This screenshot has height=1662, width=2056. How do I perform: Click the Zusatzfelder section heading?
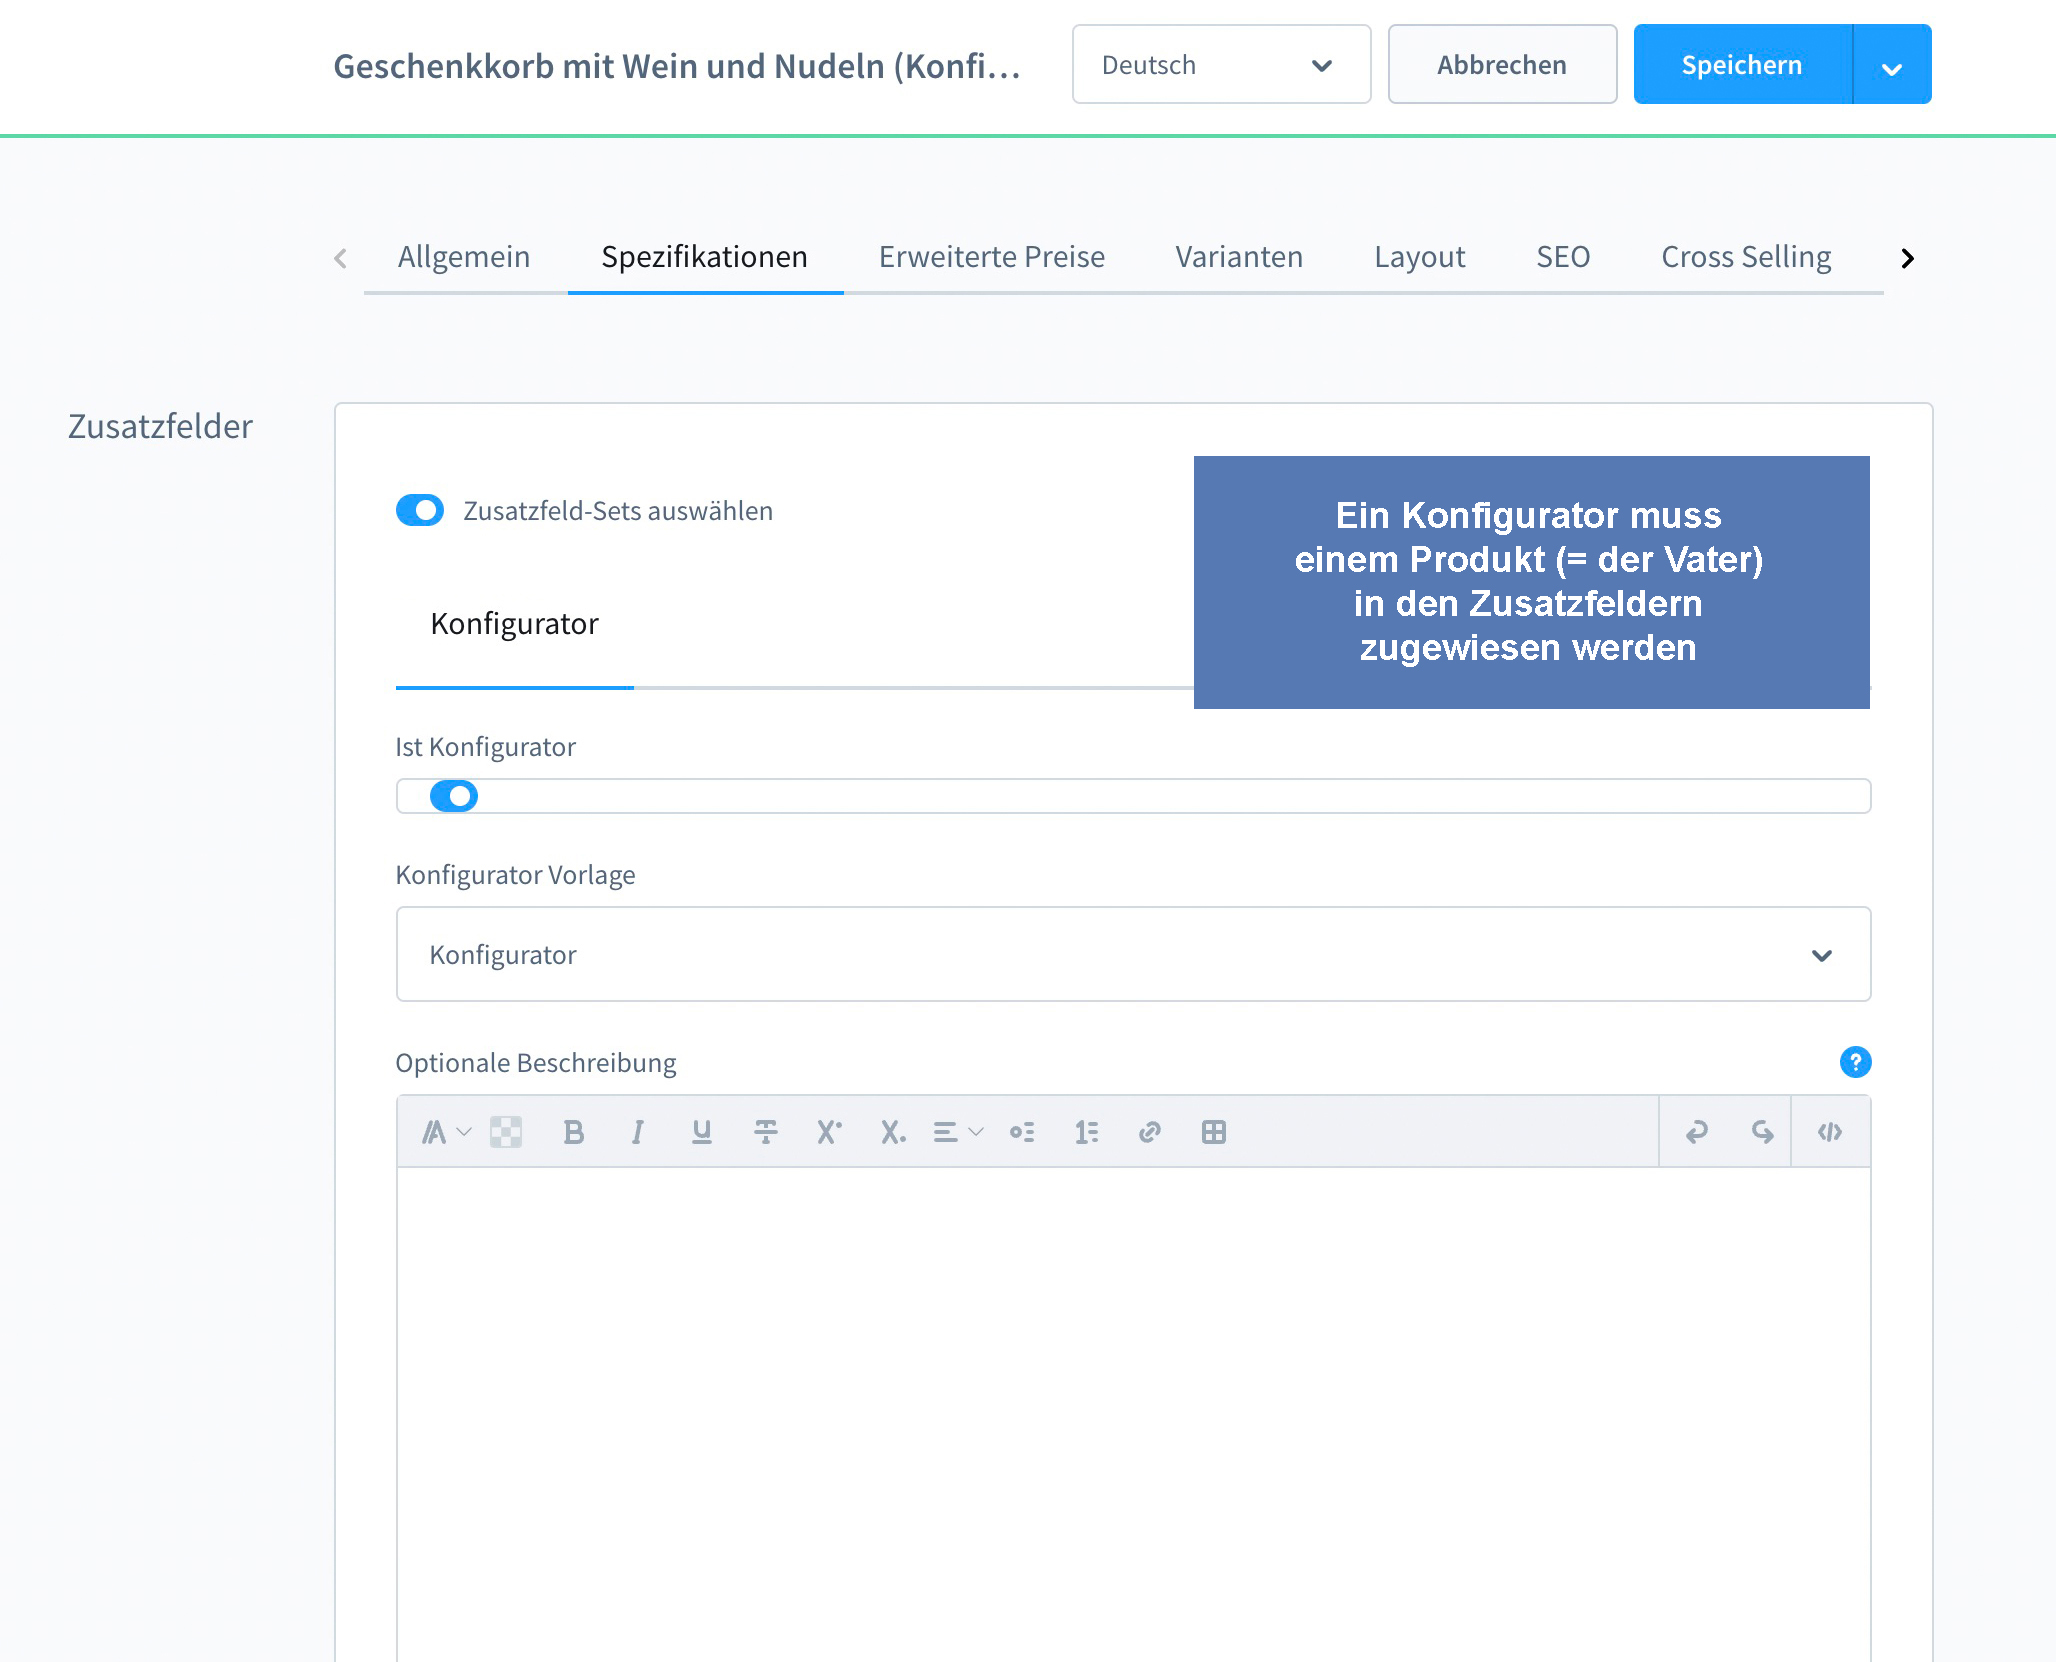(x=160, y=426)
